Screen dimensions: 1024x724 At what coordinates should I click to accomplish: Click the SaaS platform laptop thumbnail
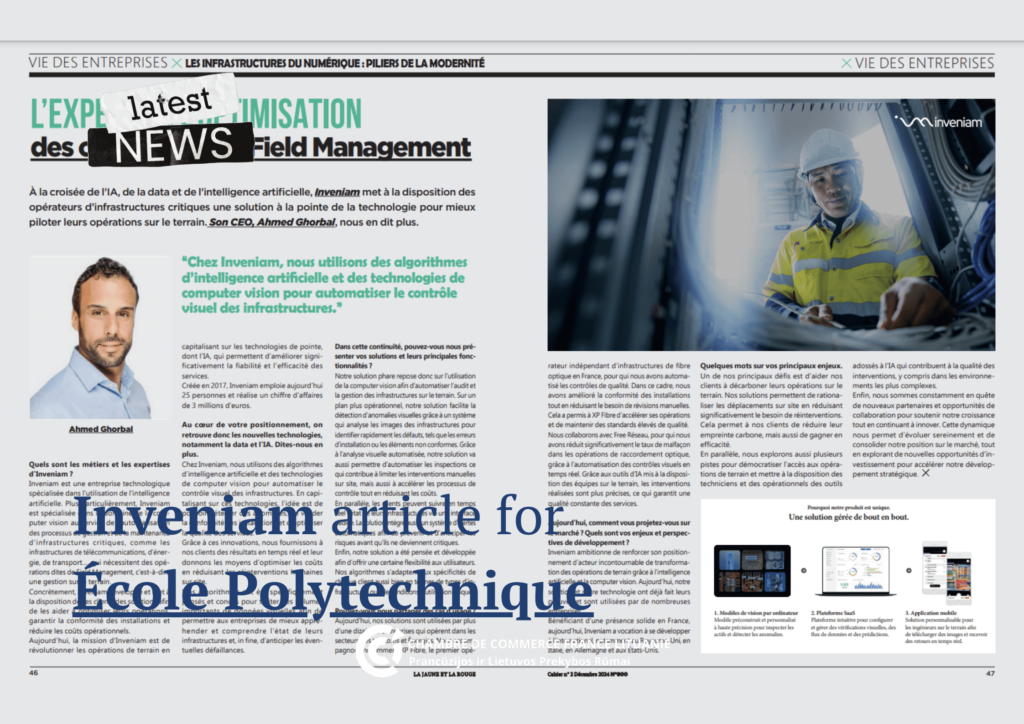click(856, 571)
